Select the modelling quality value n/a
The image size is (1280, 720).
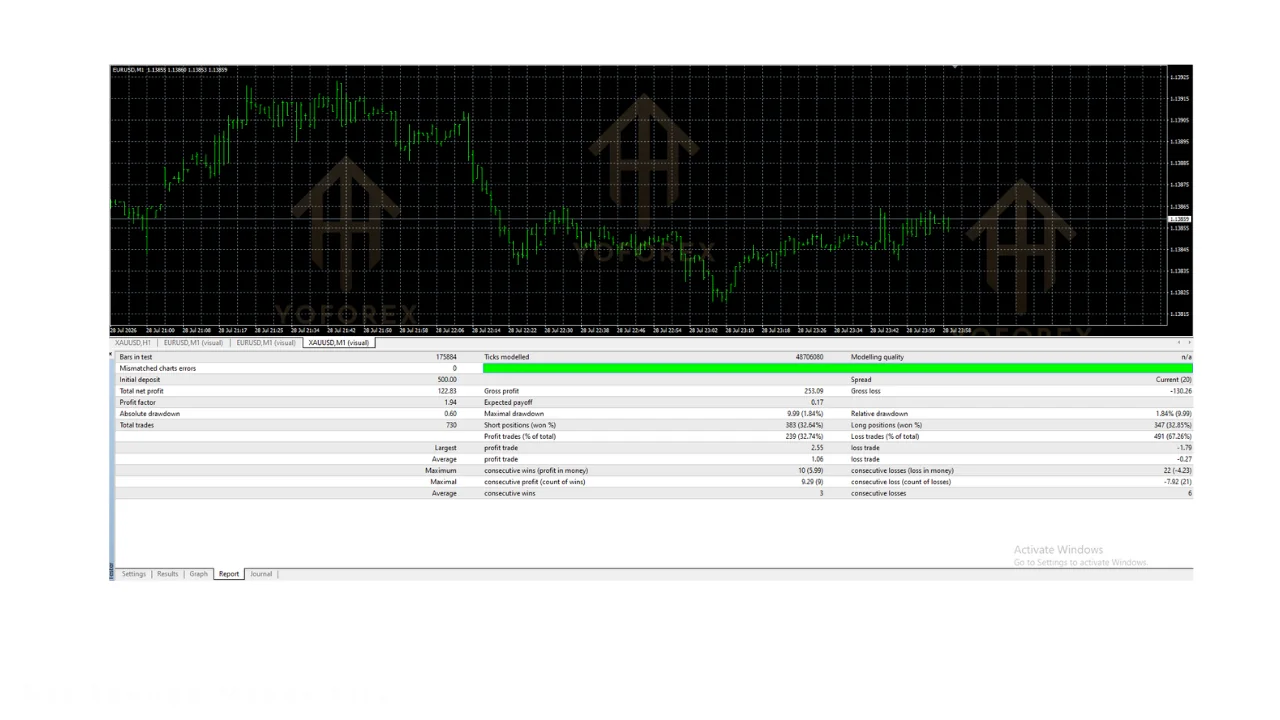pyautogui.click(x=1186, y=357)
